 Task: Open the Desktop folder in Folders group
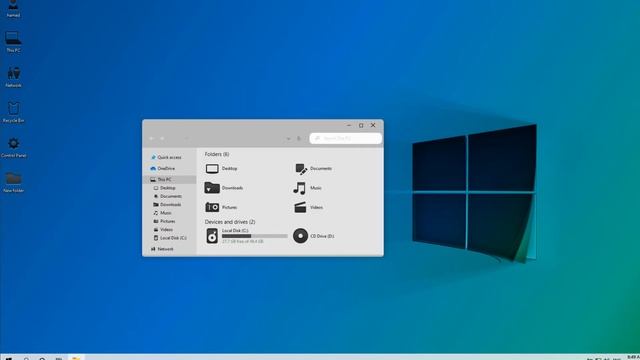[x=221, y=168]
